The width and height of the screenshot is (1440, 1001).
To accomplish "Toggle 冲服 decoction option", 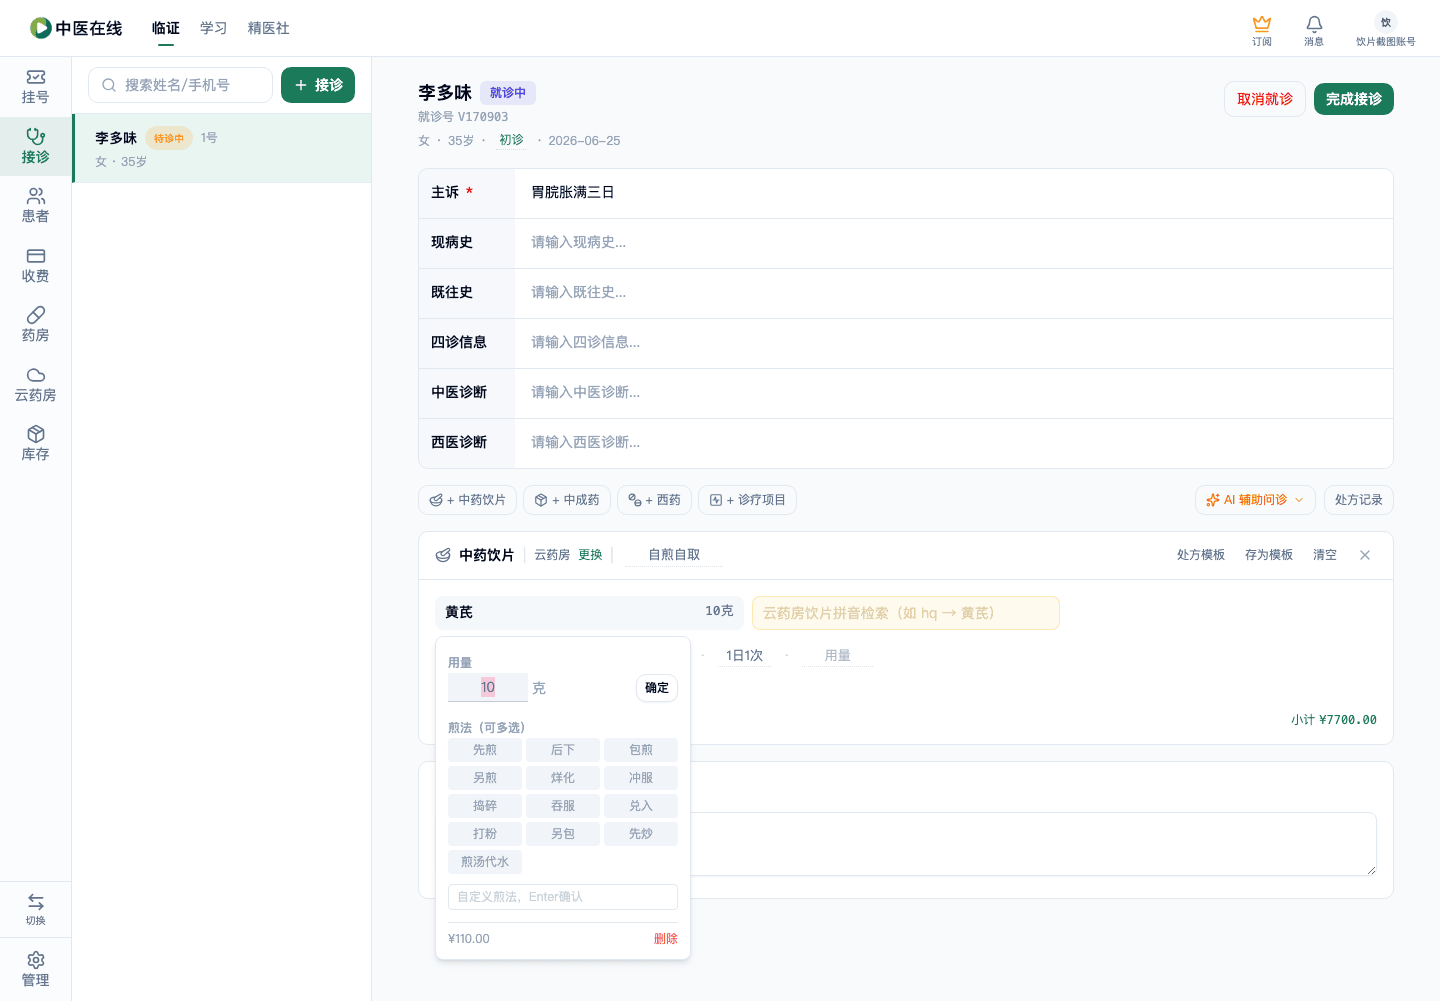I will pos(641,778).
